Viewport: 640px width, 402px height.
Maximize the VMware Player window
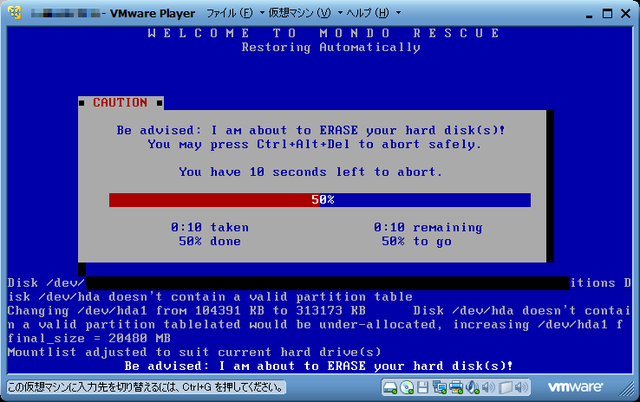[x=607, y=13]
